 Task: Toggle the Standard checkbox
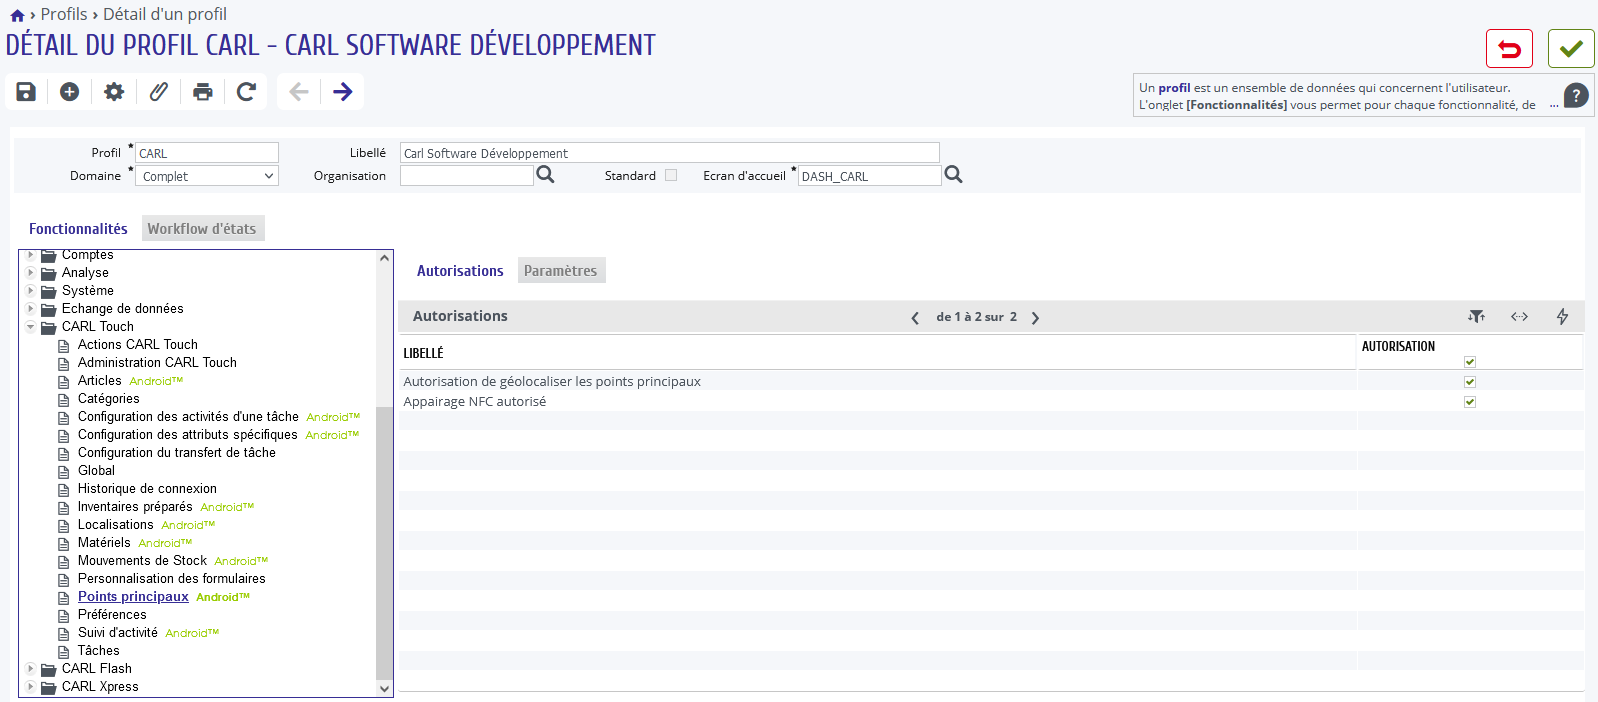click(671, 175)
